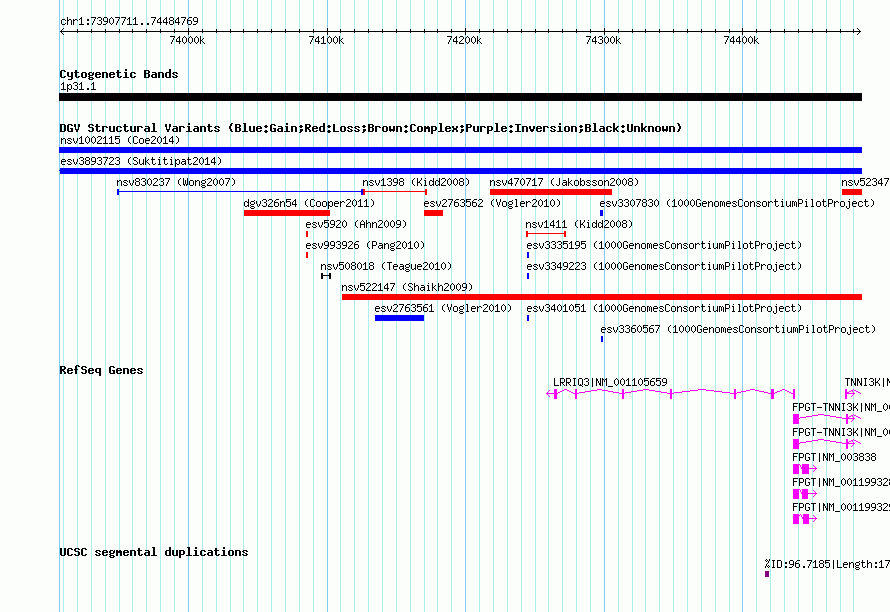Screen dimensions: 890x612
Task: Click the Cytogenetic Bands track title
Action: pos(119,74)
